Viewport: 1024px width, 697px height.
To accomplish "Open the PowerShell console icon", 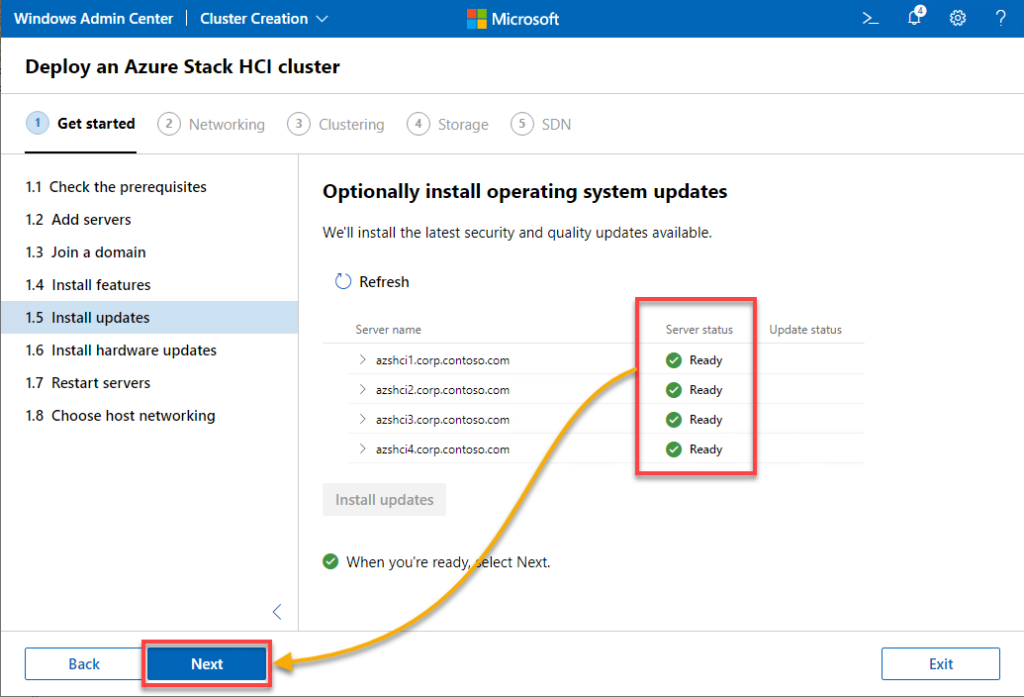I will coord(870,19).
